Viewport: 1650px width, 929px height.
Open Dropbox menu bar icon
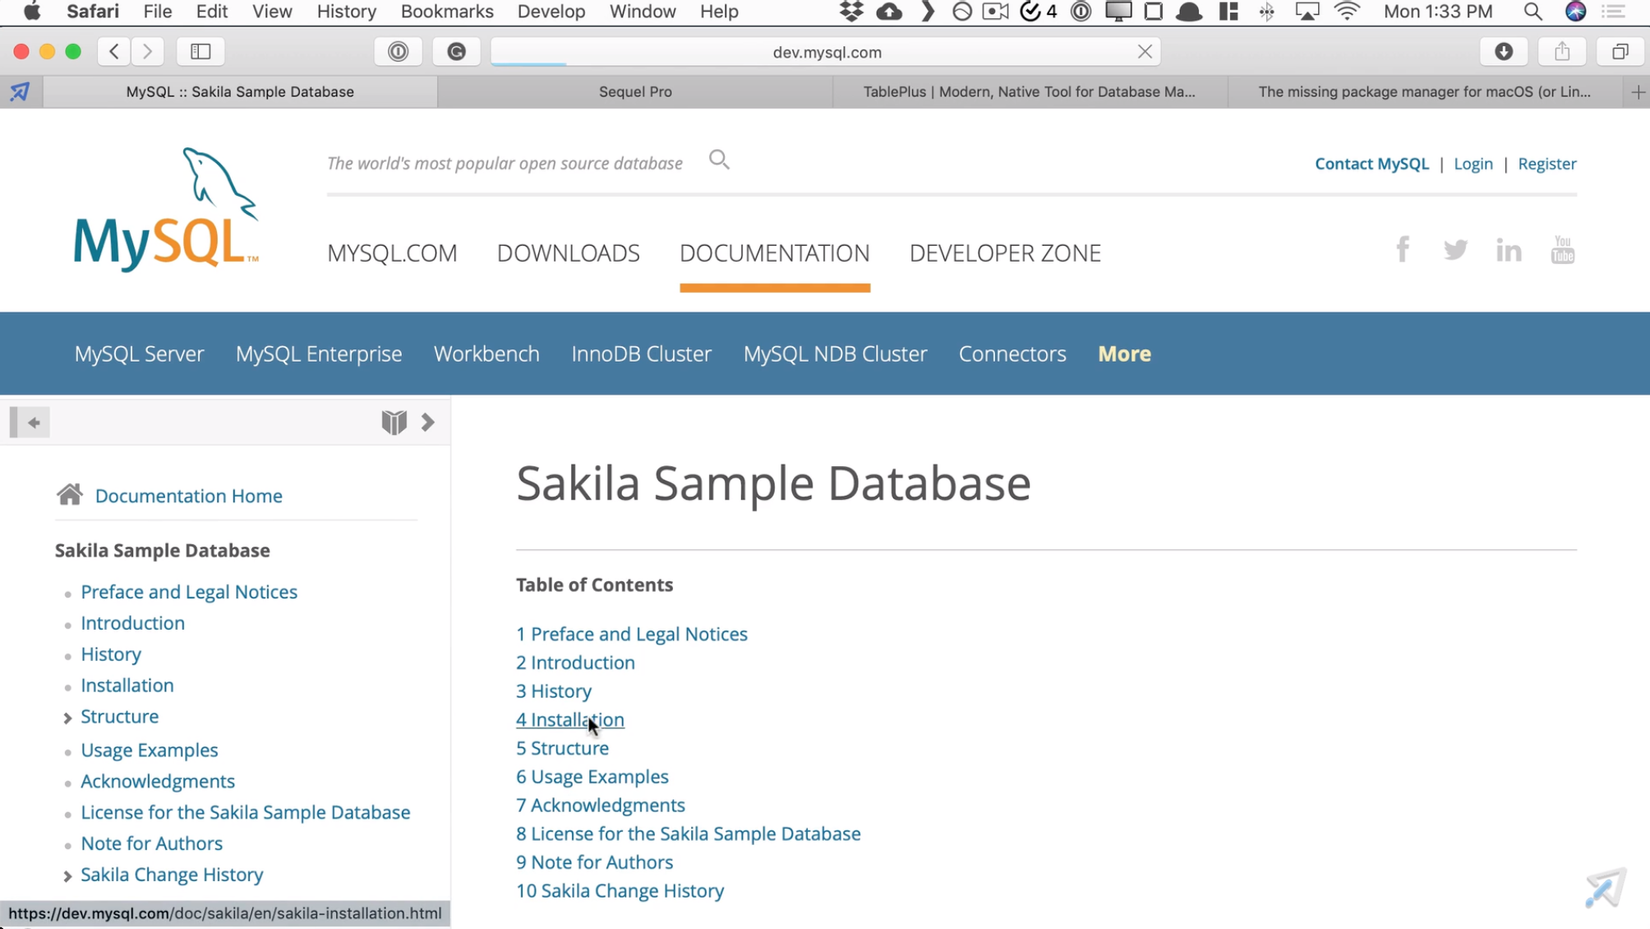tap(851, 12)
